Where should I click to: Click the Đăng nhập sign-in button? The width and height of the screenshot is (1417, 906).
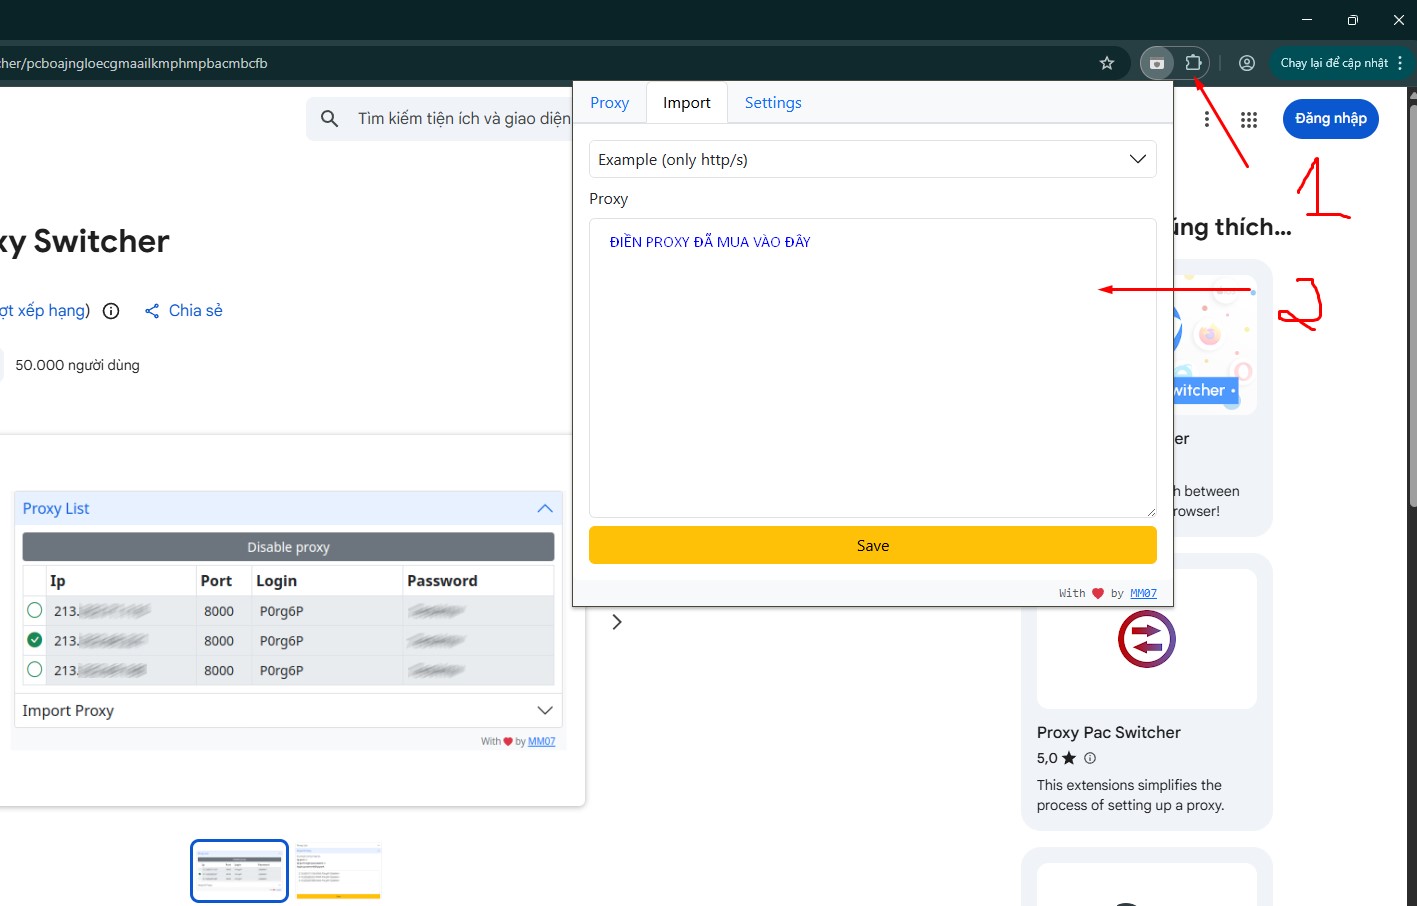click(1330, 119)
